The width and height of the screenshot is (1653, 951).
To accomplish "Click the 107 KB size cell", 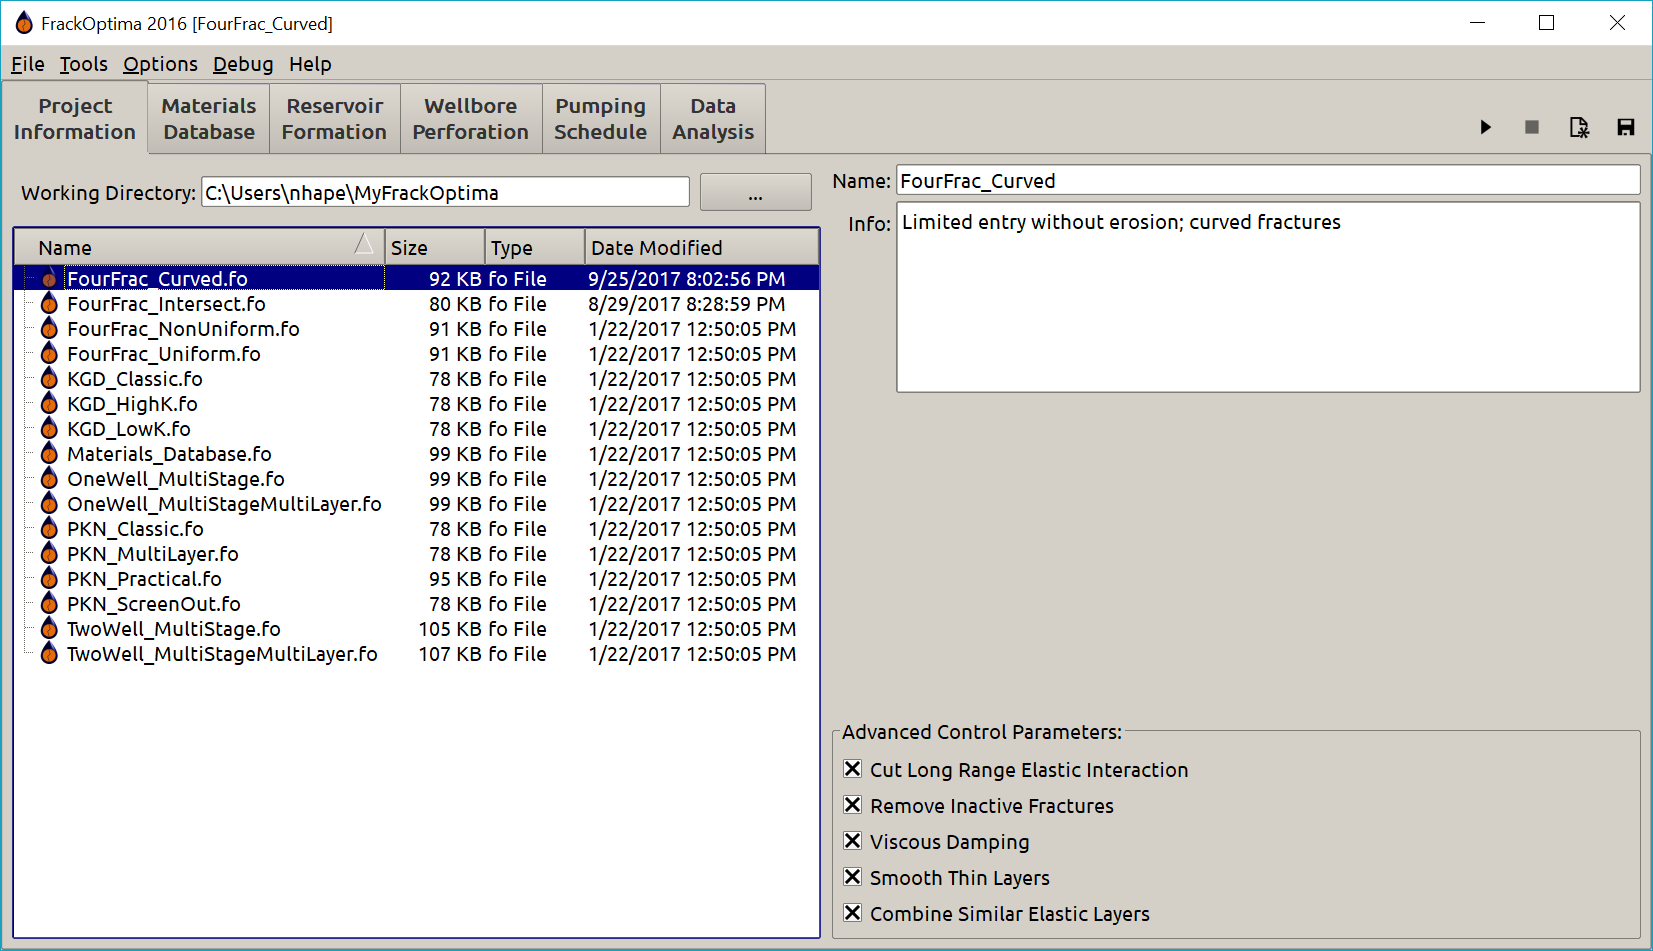I will (450, 653).
